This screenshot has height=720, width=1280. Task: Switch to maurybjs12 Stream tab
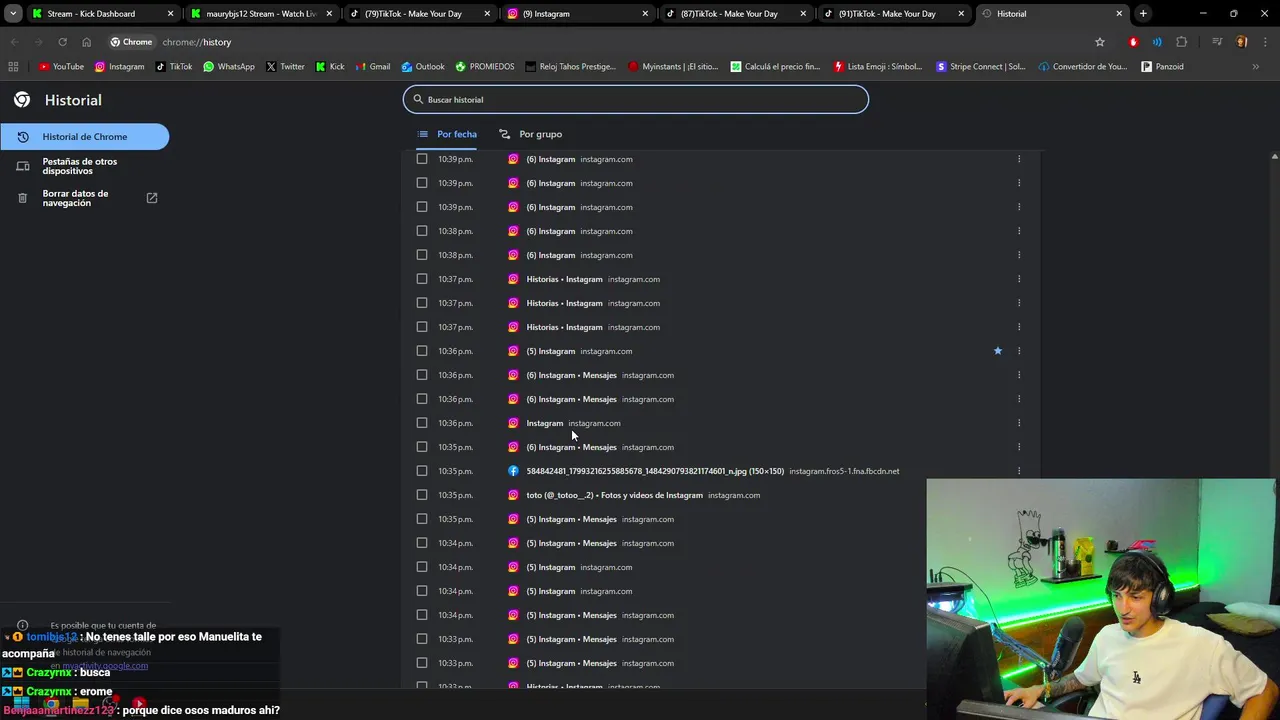(x=262, y=14)
